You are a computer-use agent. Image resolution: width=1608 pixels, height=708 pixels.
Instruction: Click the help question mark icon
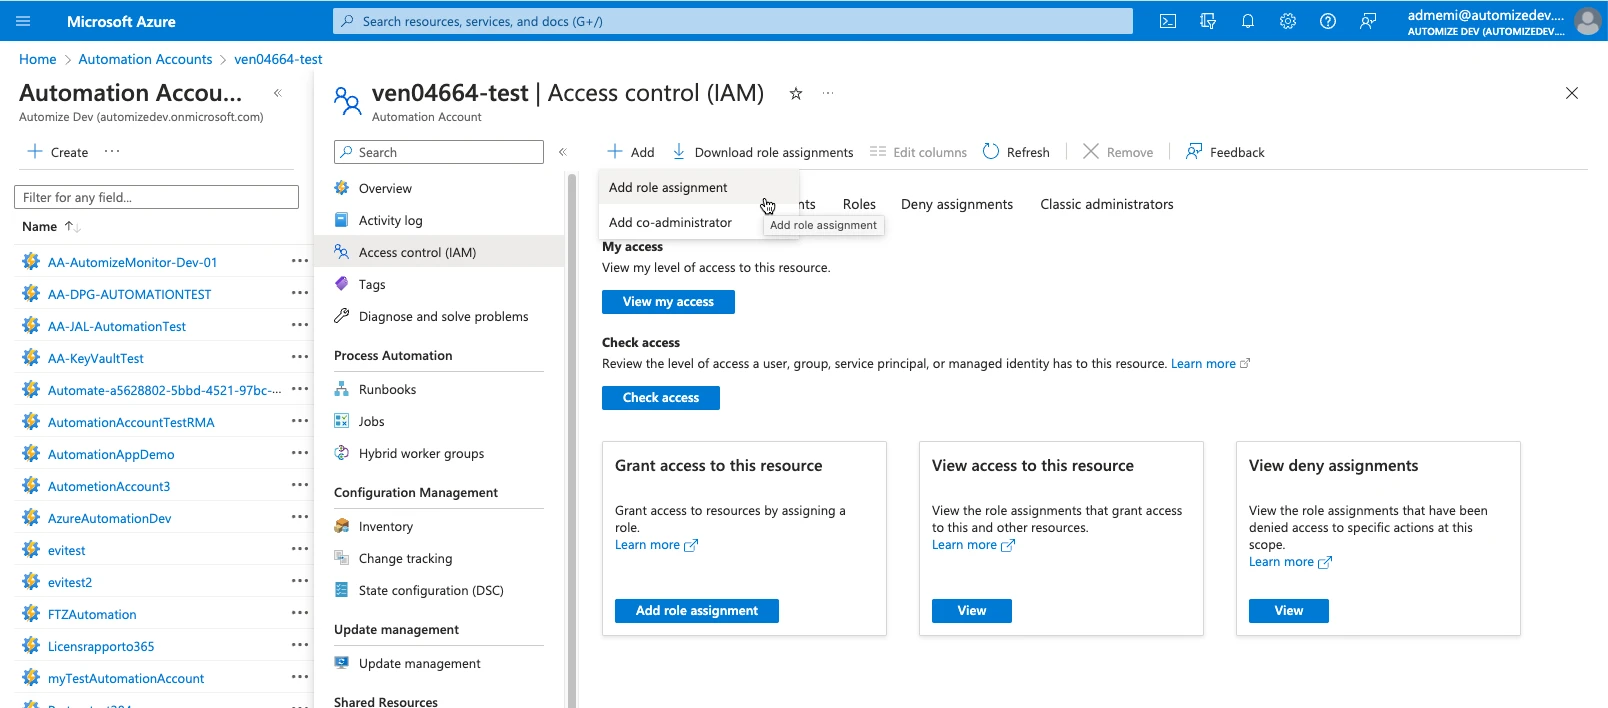click(x=1327, y=21)
